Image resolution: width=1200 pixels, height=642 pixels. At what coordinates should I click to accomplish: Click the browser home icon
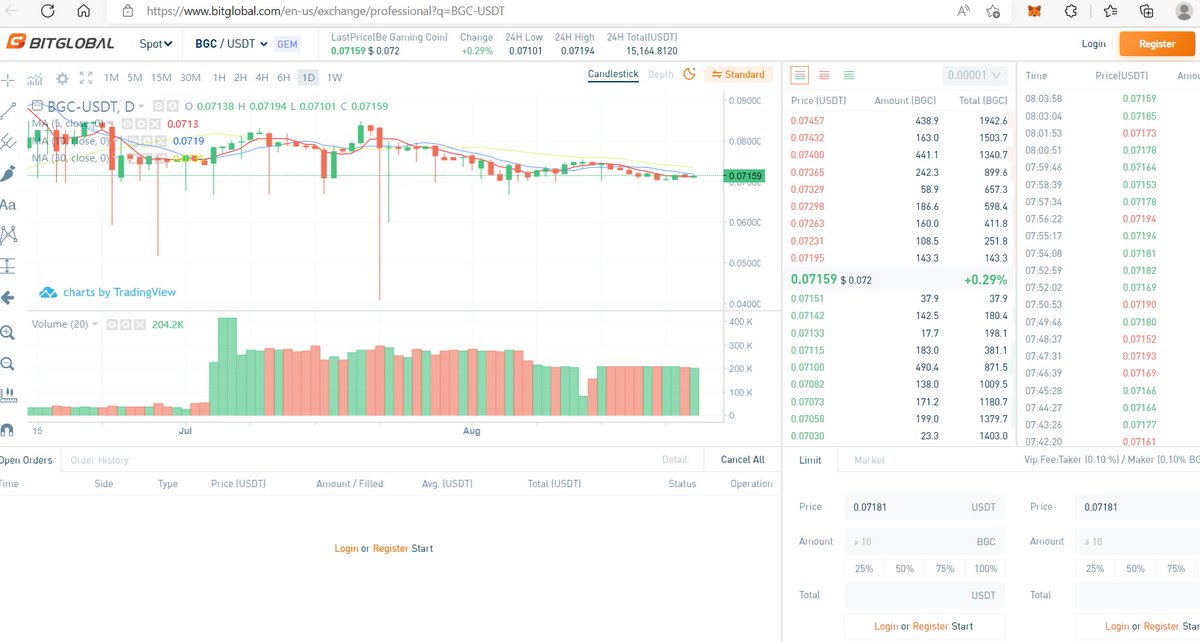(x=84, y=11)
